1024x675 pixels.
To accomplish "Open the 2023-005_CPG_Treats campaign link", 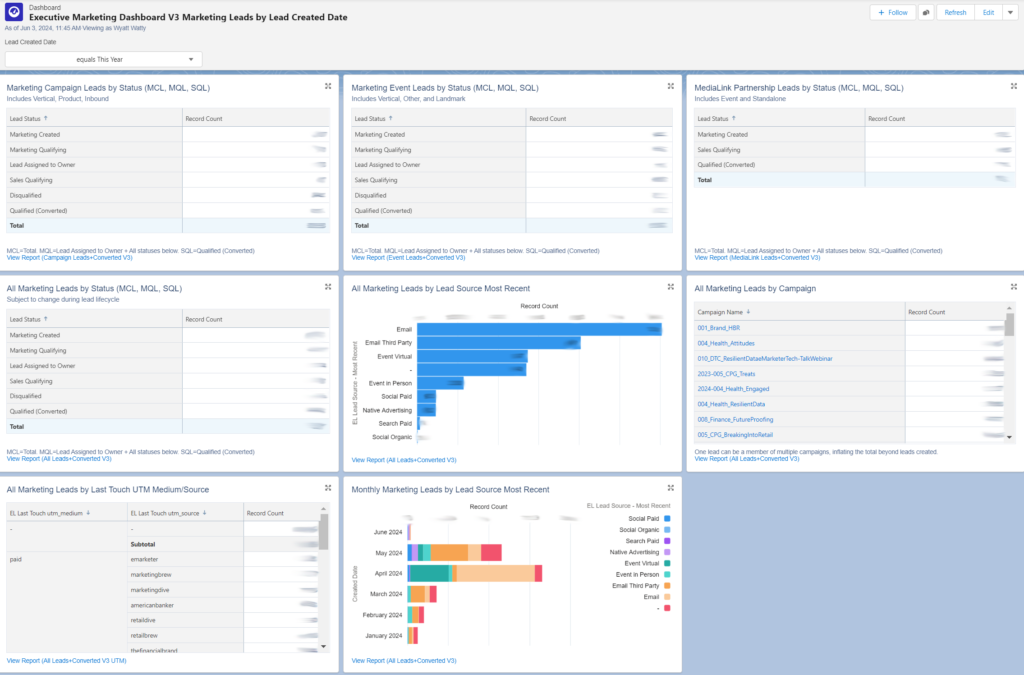I will tap(726, 374).
